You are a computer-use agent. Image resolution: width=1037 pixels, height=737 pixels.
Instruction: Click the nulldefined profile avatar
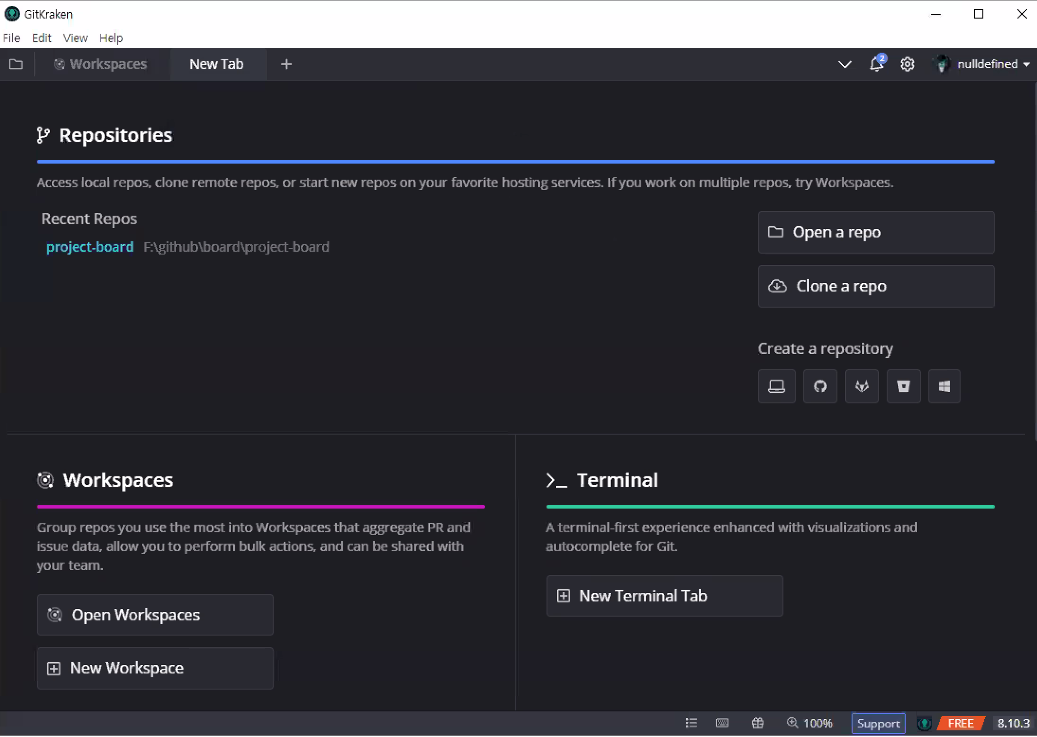click(942, 64)
